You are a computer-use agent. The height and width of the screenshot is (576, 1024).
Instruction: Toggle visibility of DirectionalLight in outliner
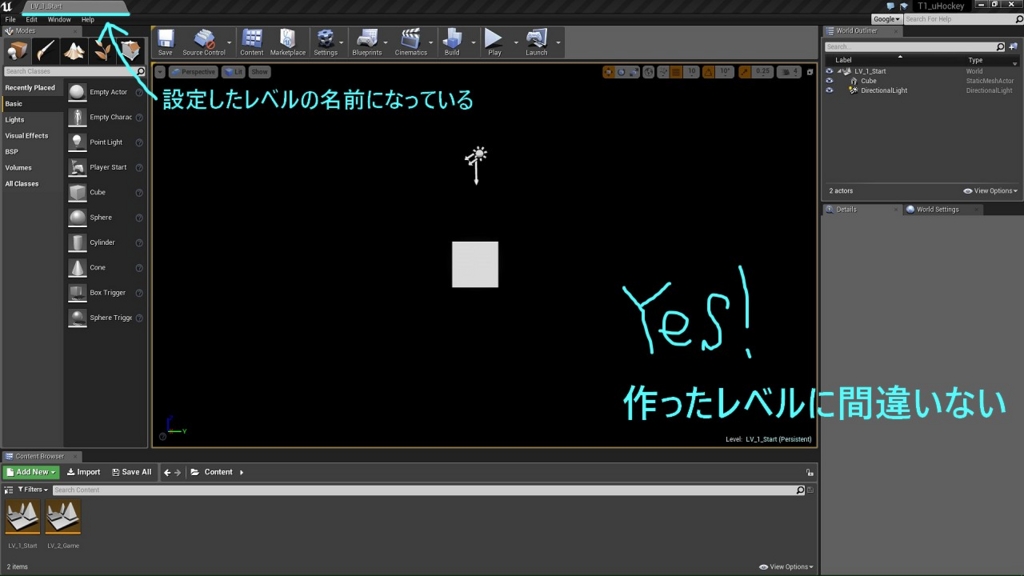829,91
